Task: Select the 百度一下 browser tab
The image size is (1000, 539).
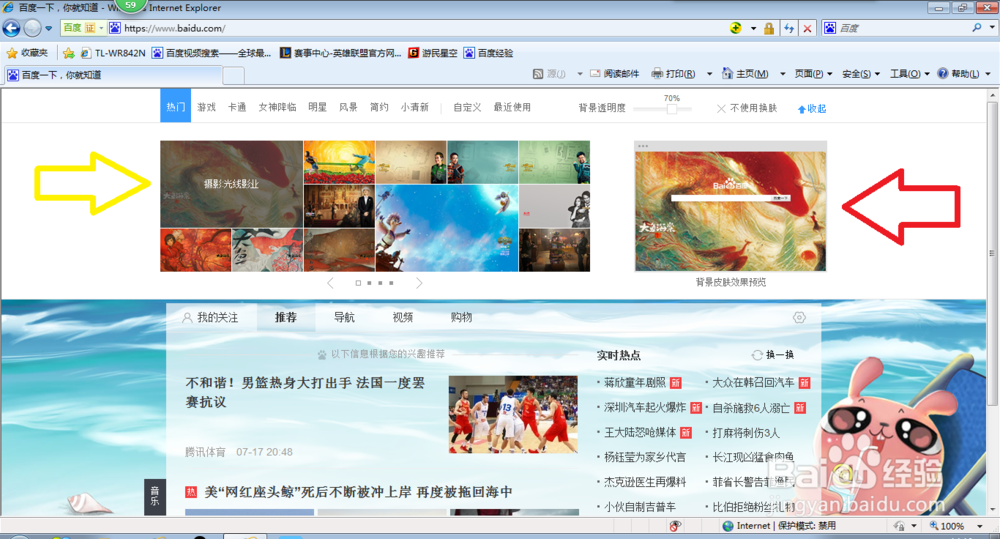Action: [114, 75]
